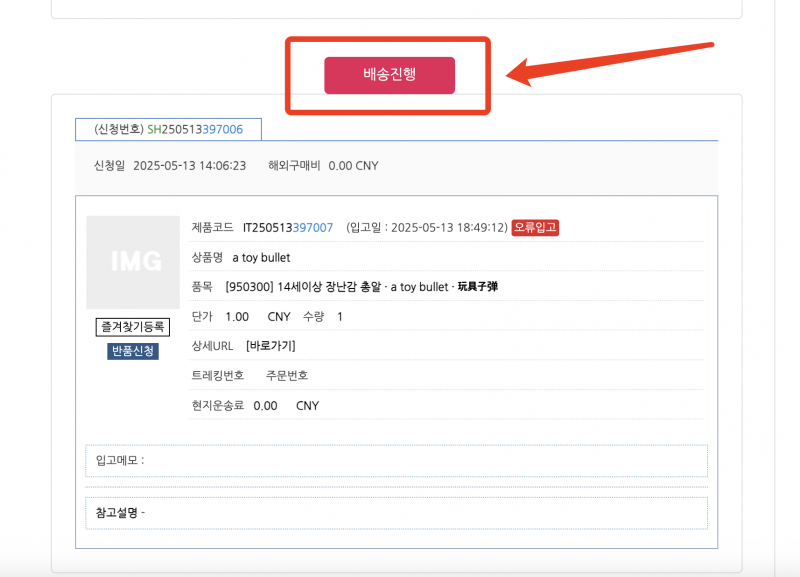The image size is (800, 577).
Task: Open the [바로가기] detail URL link
Action: pyautogui.click(x=270, y=346)
